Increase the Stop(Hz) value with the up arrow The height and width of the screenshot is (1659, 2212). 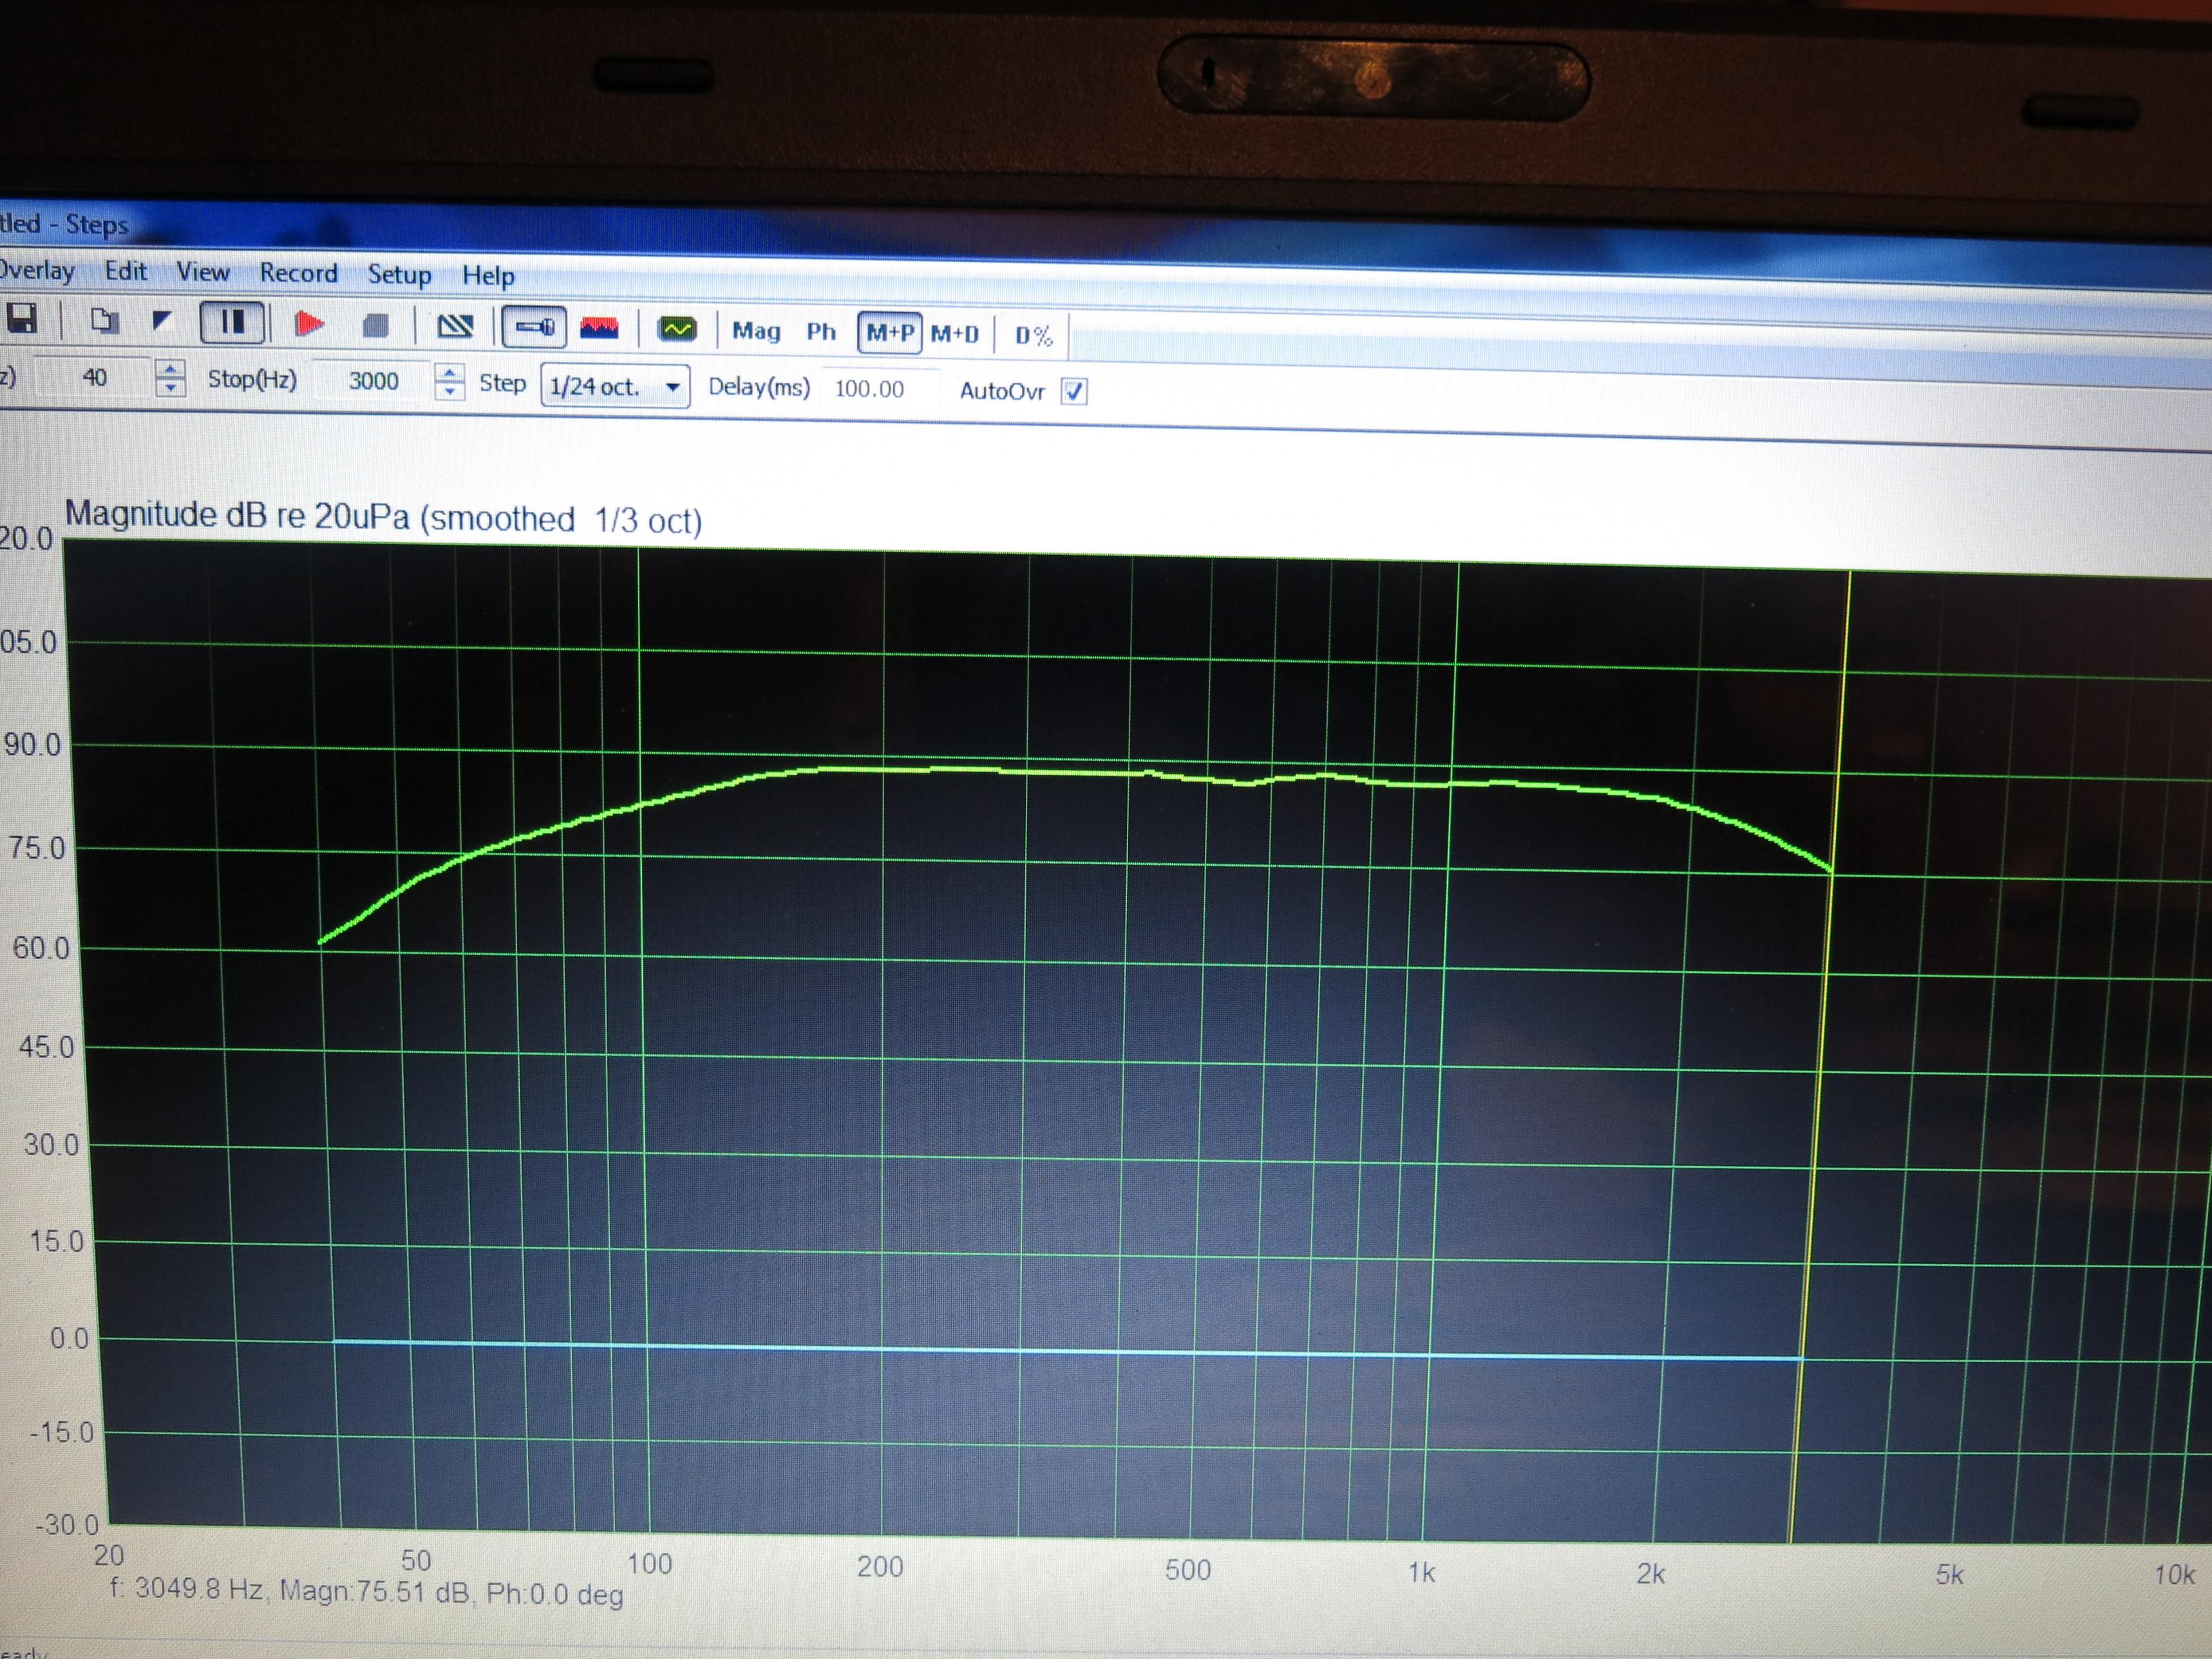450,373
